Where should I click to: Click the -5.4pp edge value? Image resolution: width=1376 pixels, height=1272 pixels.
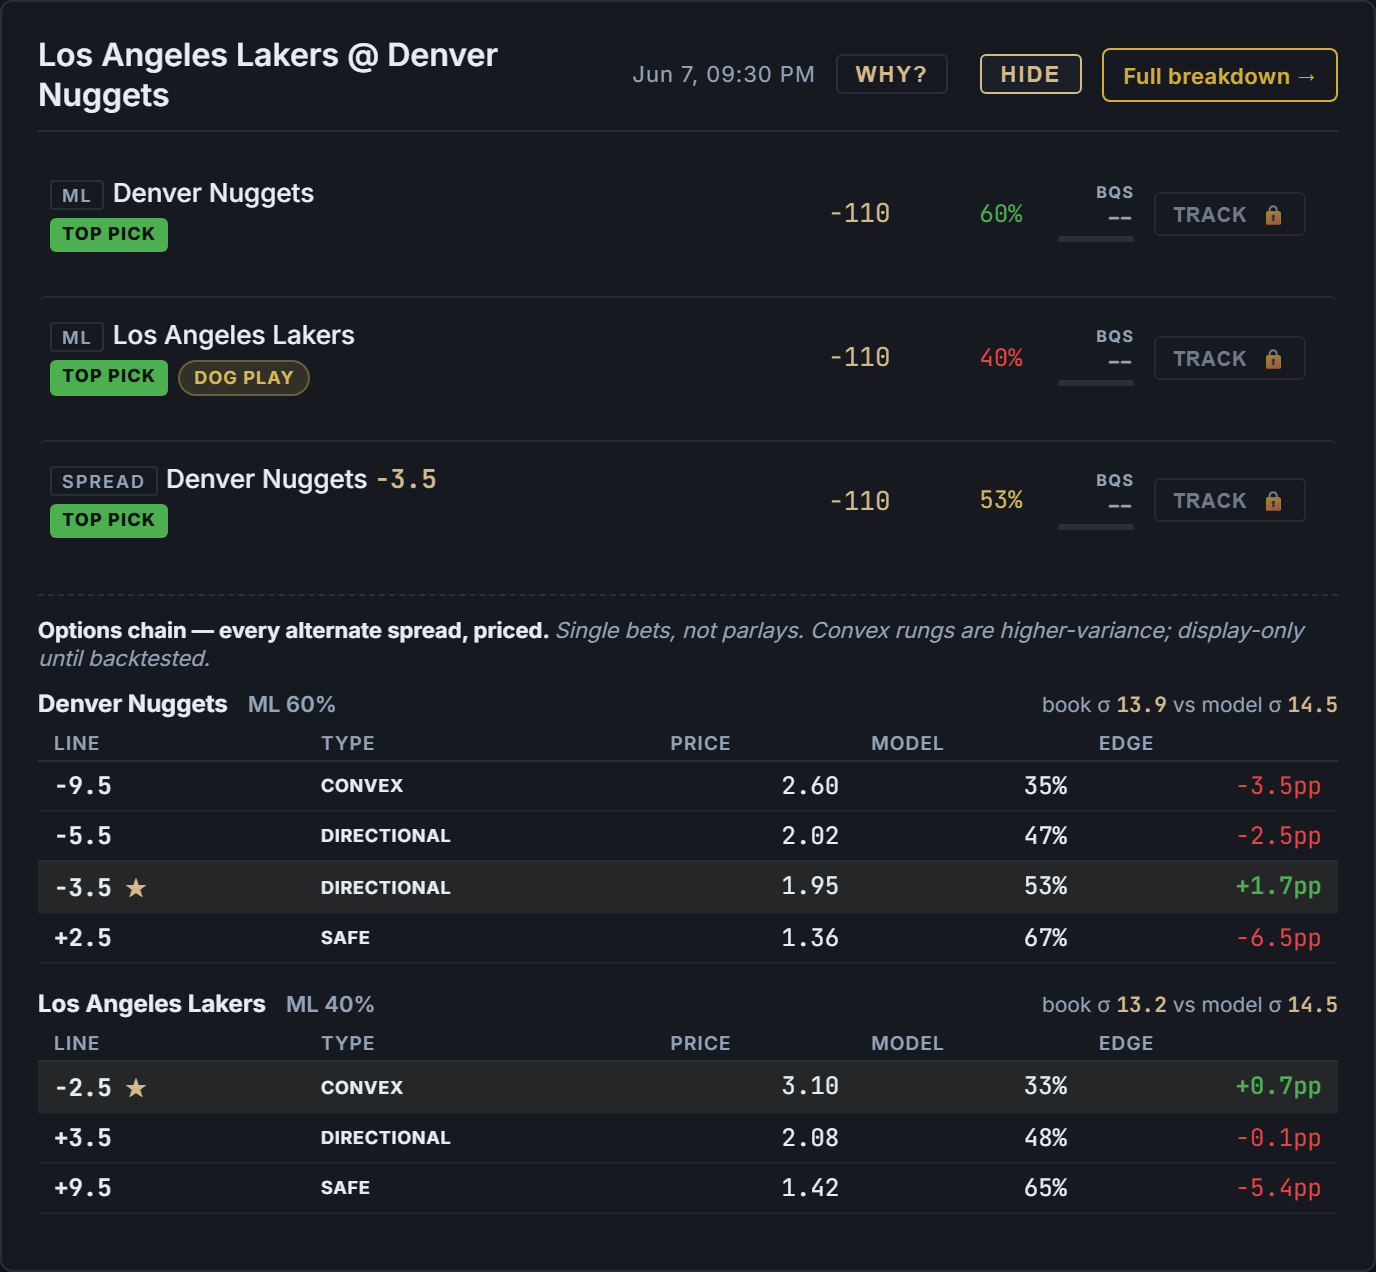click(1278, 1188)
